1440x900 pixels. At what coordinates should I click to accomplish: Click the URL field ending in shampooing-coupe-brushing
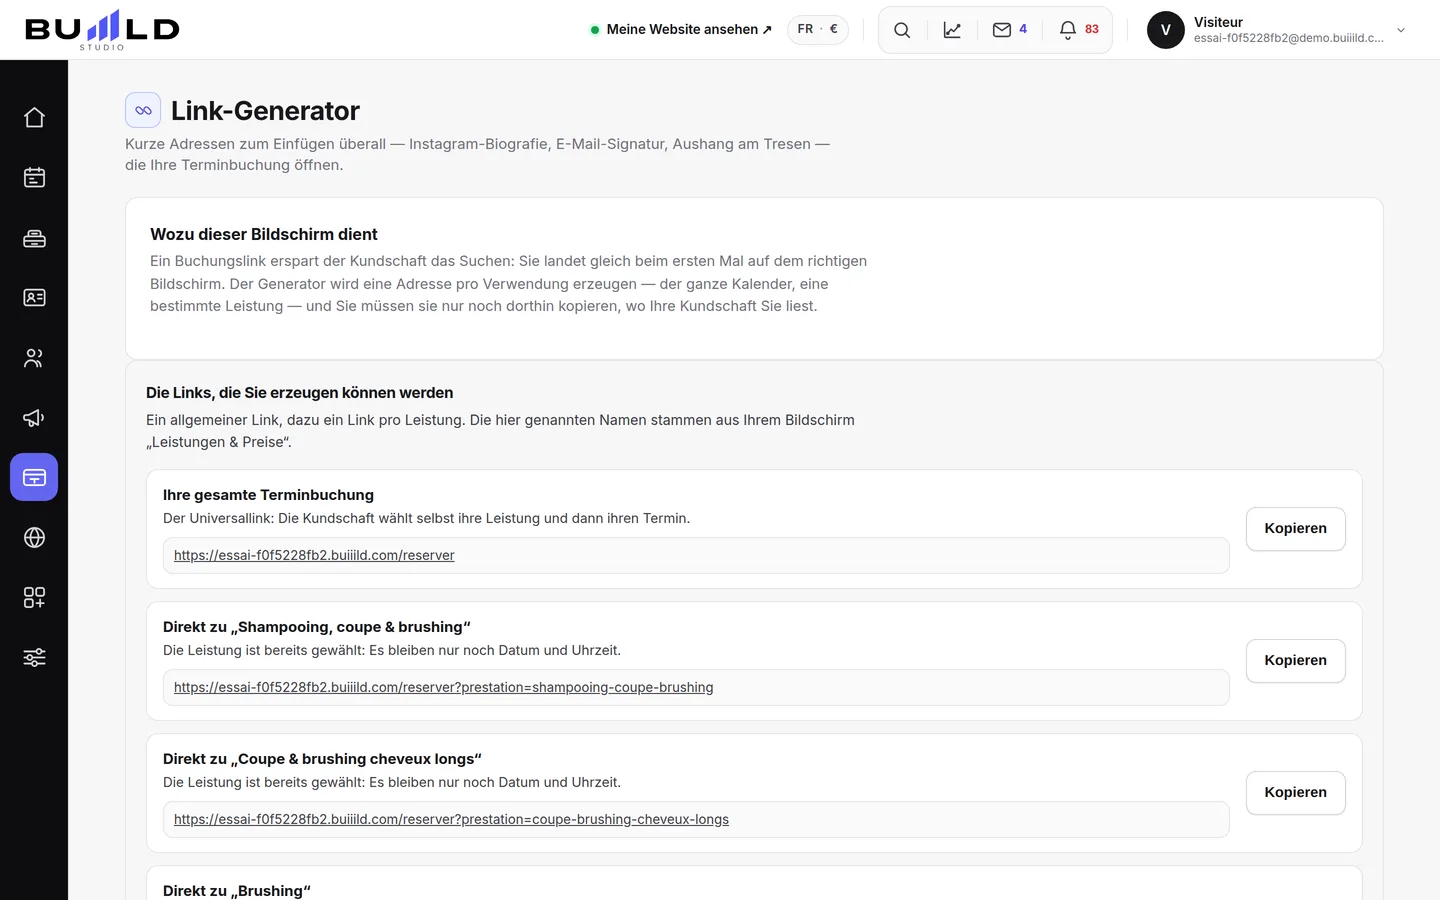(x=696, y=687)
